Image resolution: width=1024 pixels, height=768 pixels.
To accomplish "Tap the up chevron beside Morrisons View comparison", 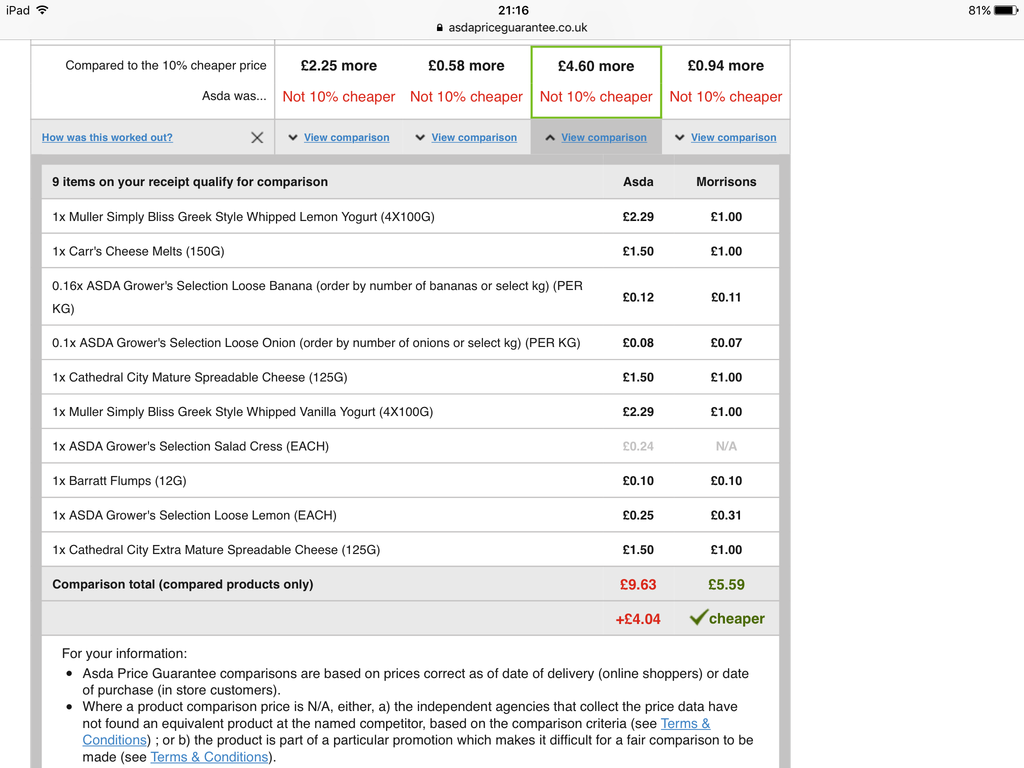I will coord(550,137).
